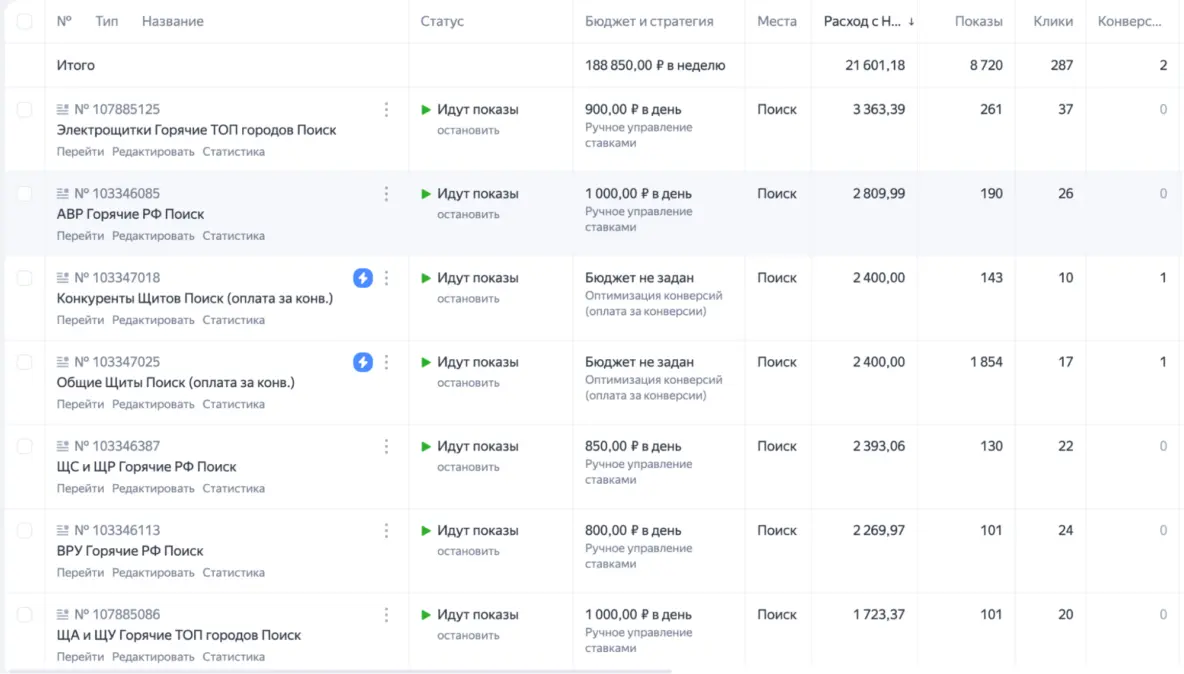Click the horizontal scrollbar at the table bottom
Screen dimensions: 1184x674
tap(340, 671)
